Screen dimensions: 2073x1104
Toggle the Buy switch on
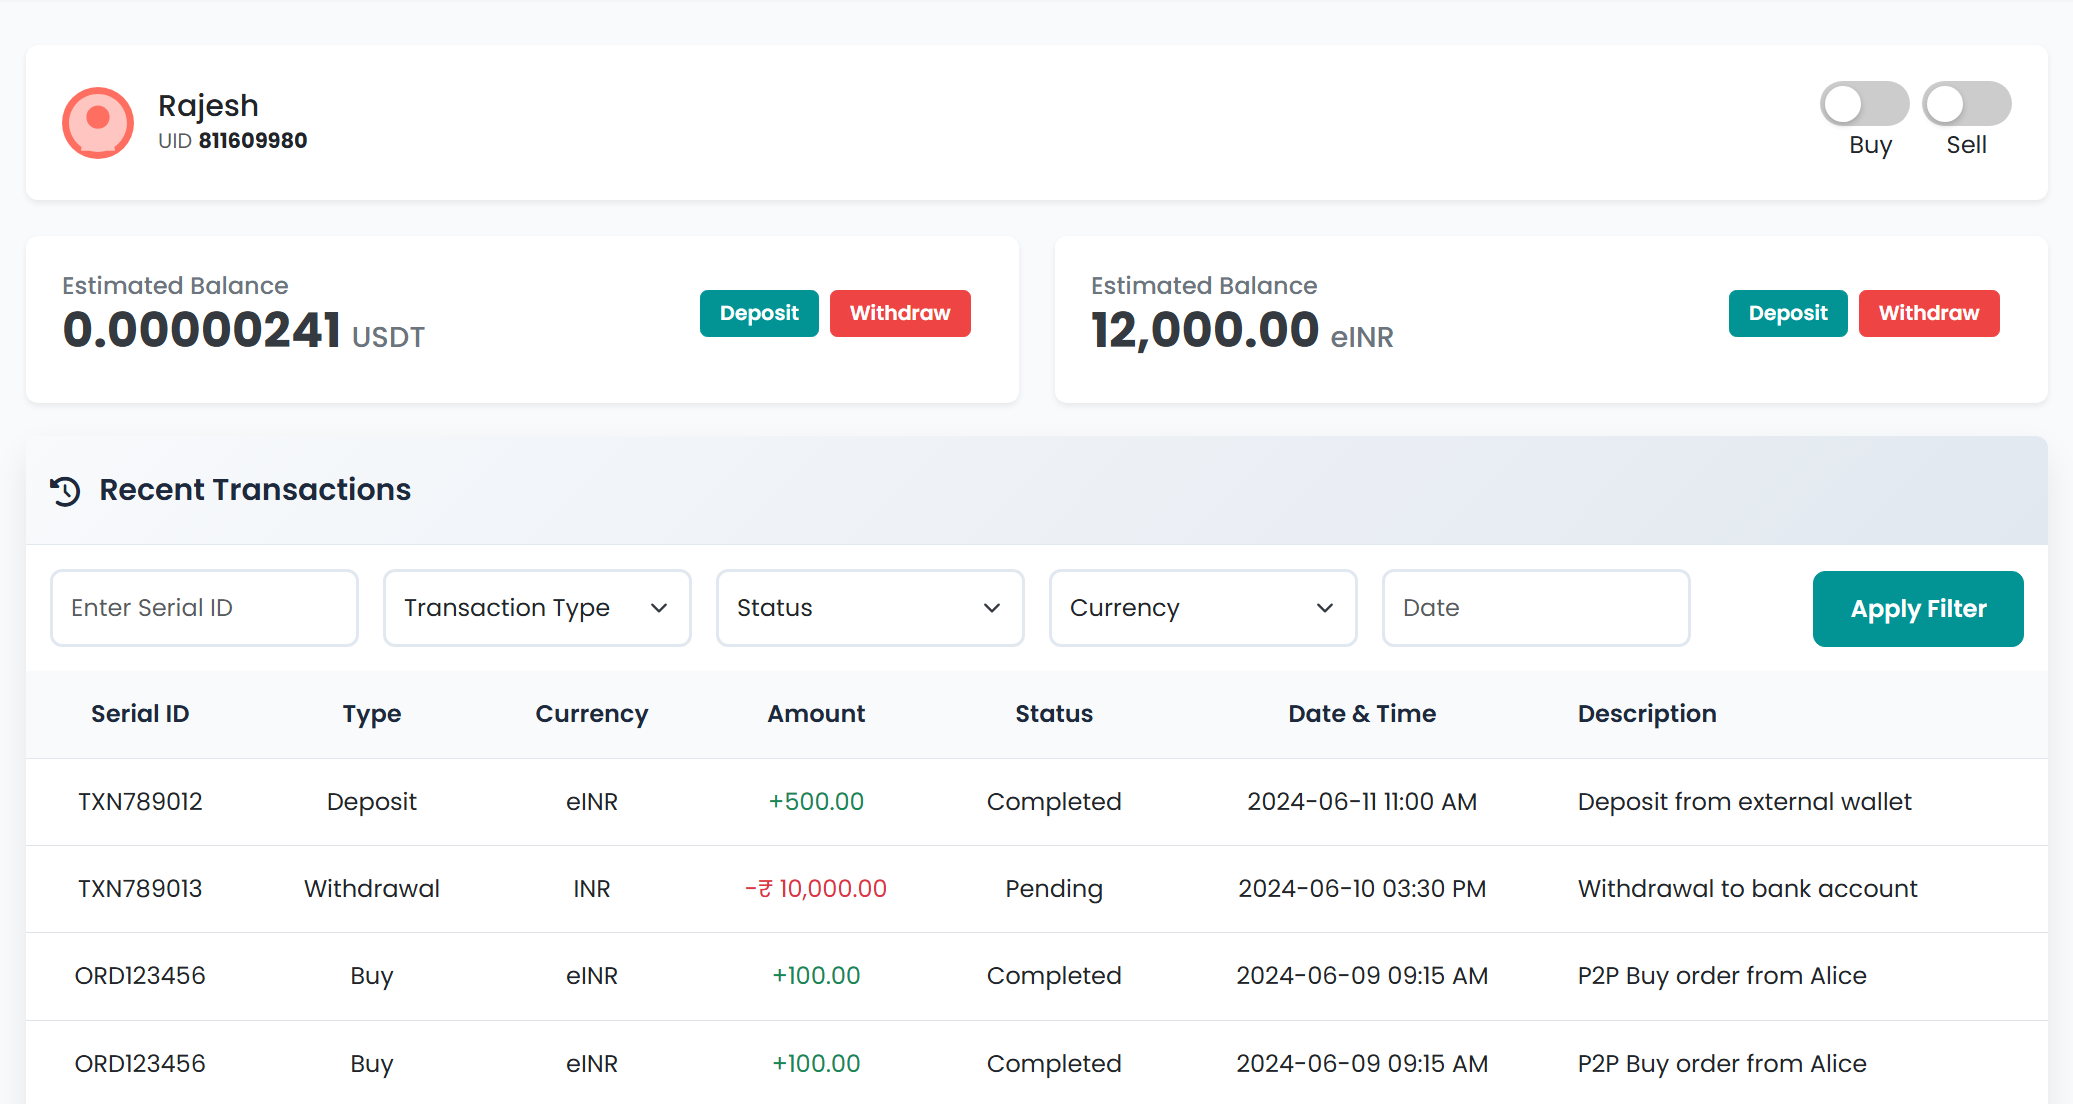[1864, 104]
